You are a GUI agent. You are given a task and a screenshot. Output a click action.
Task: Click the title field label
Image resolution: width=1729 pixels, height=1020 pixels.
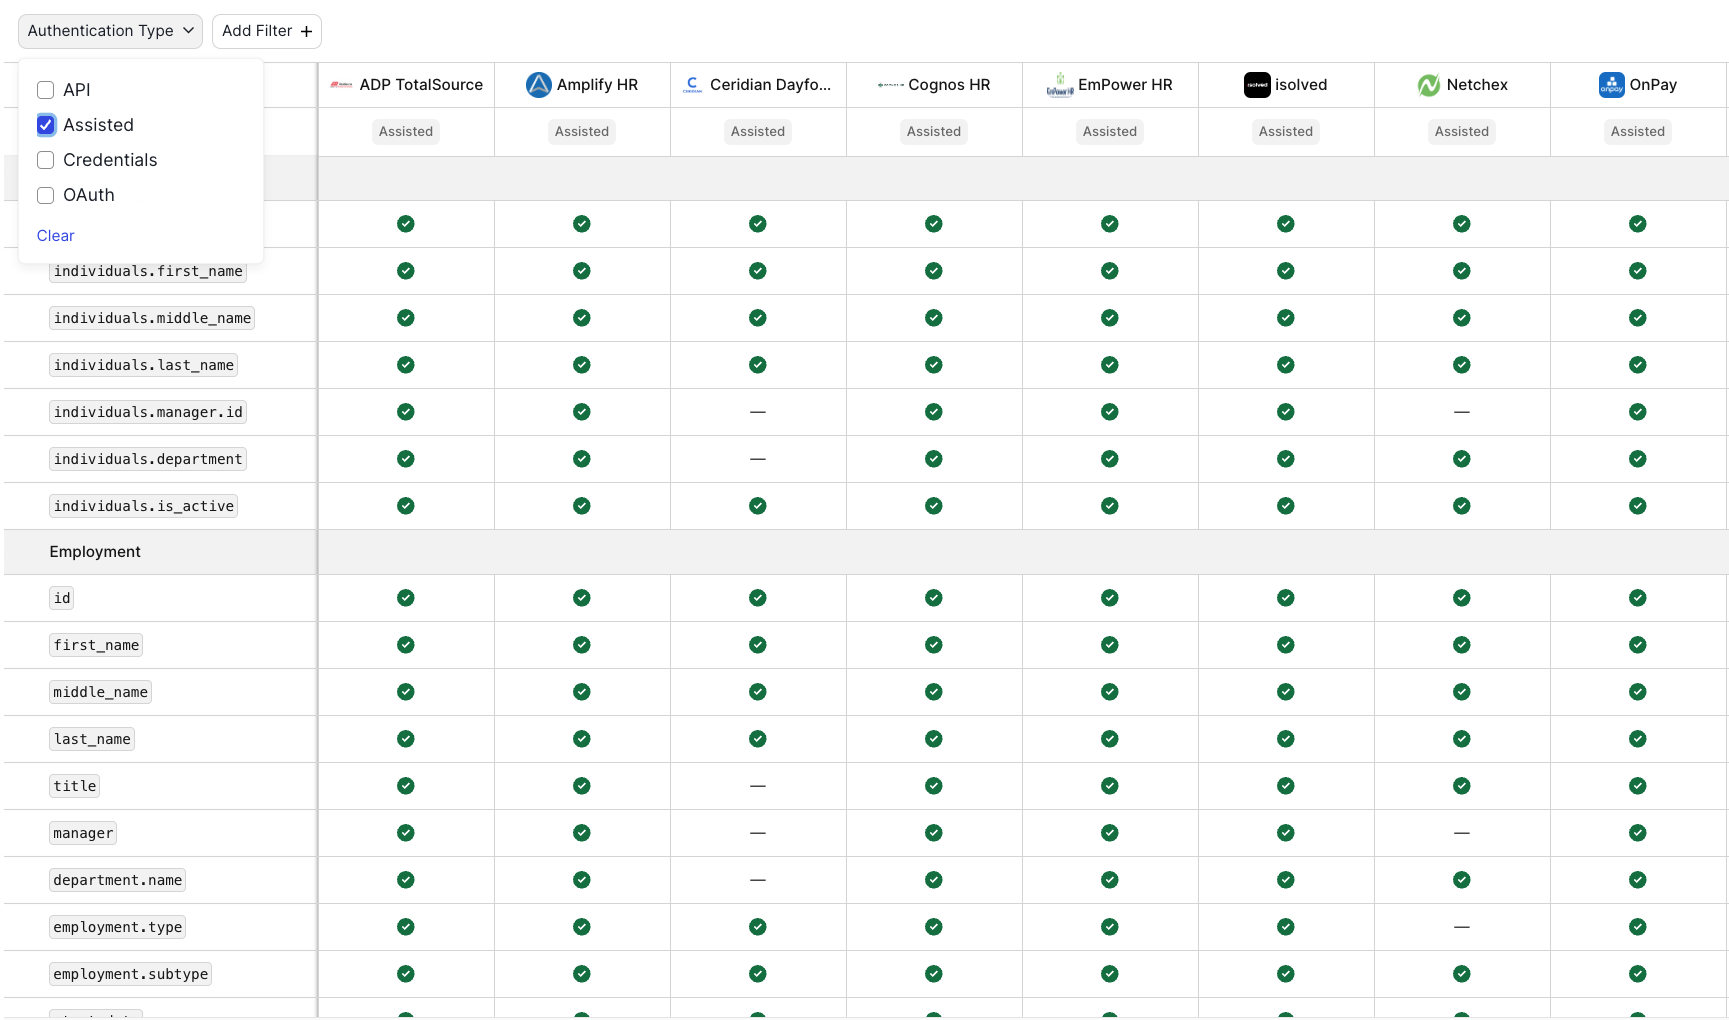pyautogui.click(x=75, y=786)
